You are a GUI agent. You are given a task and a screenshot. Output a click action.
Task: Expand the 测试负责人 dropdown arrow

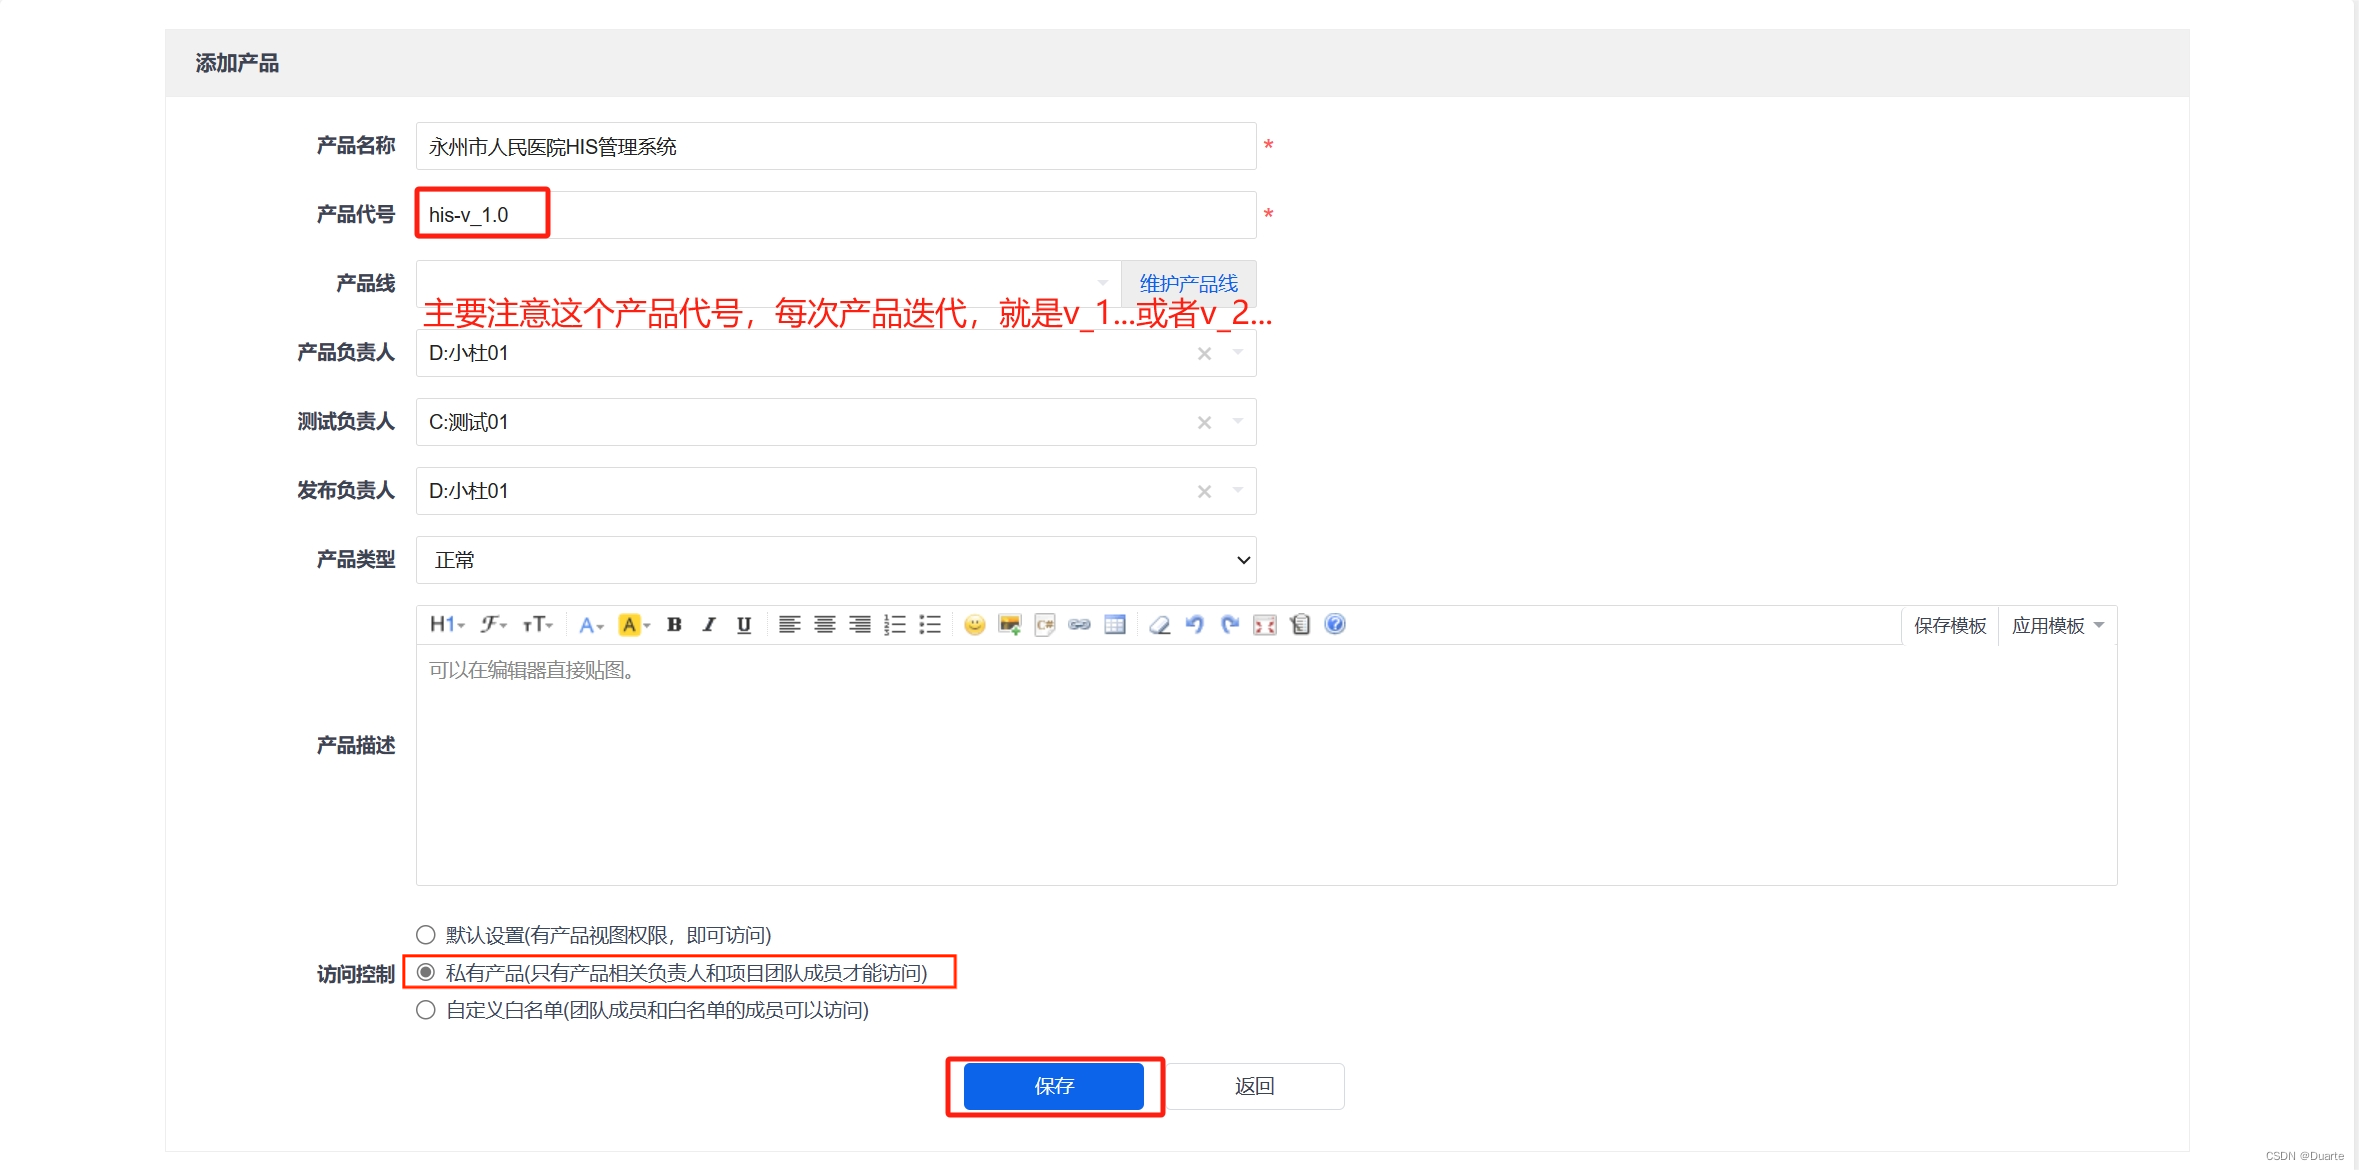(x=1238, y=421)
